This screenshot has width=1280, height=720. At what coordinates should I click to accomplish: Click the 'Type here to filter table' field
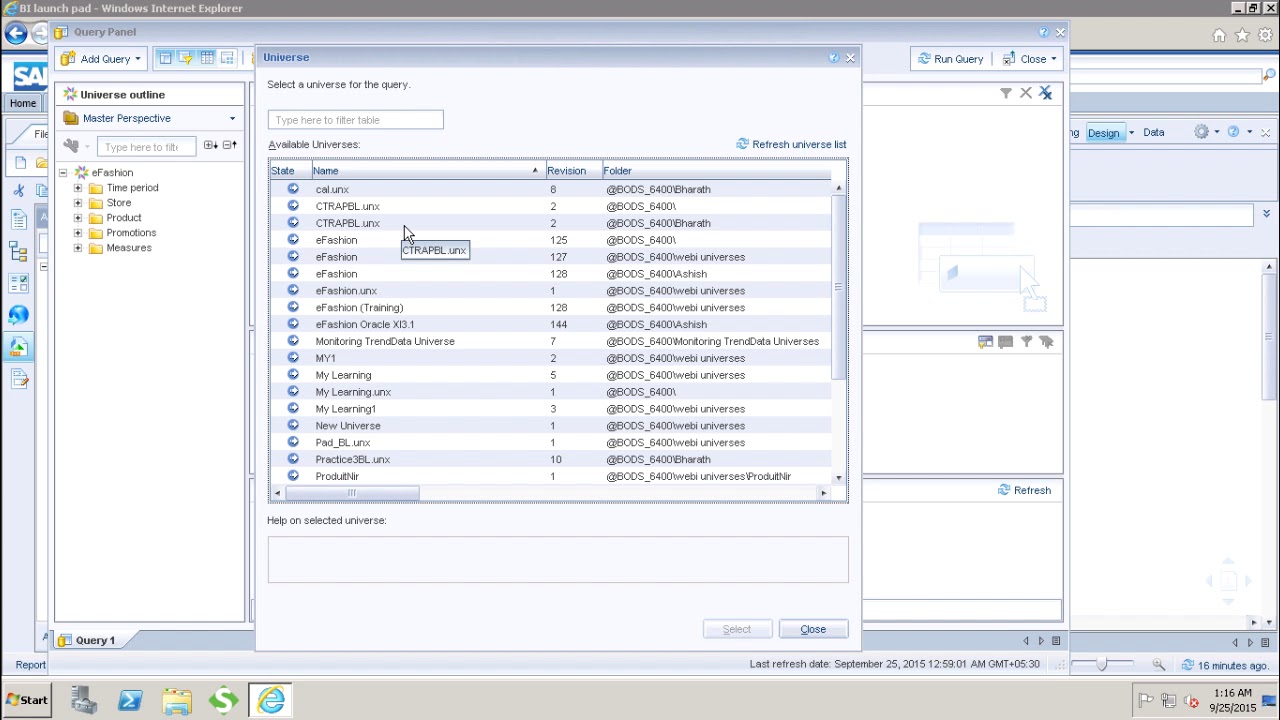point(355,120)
